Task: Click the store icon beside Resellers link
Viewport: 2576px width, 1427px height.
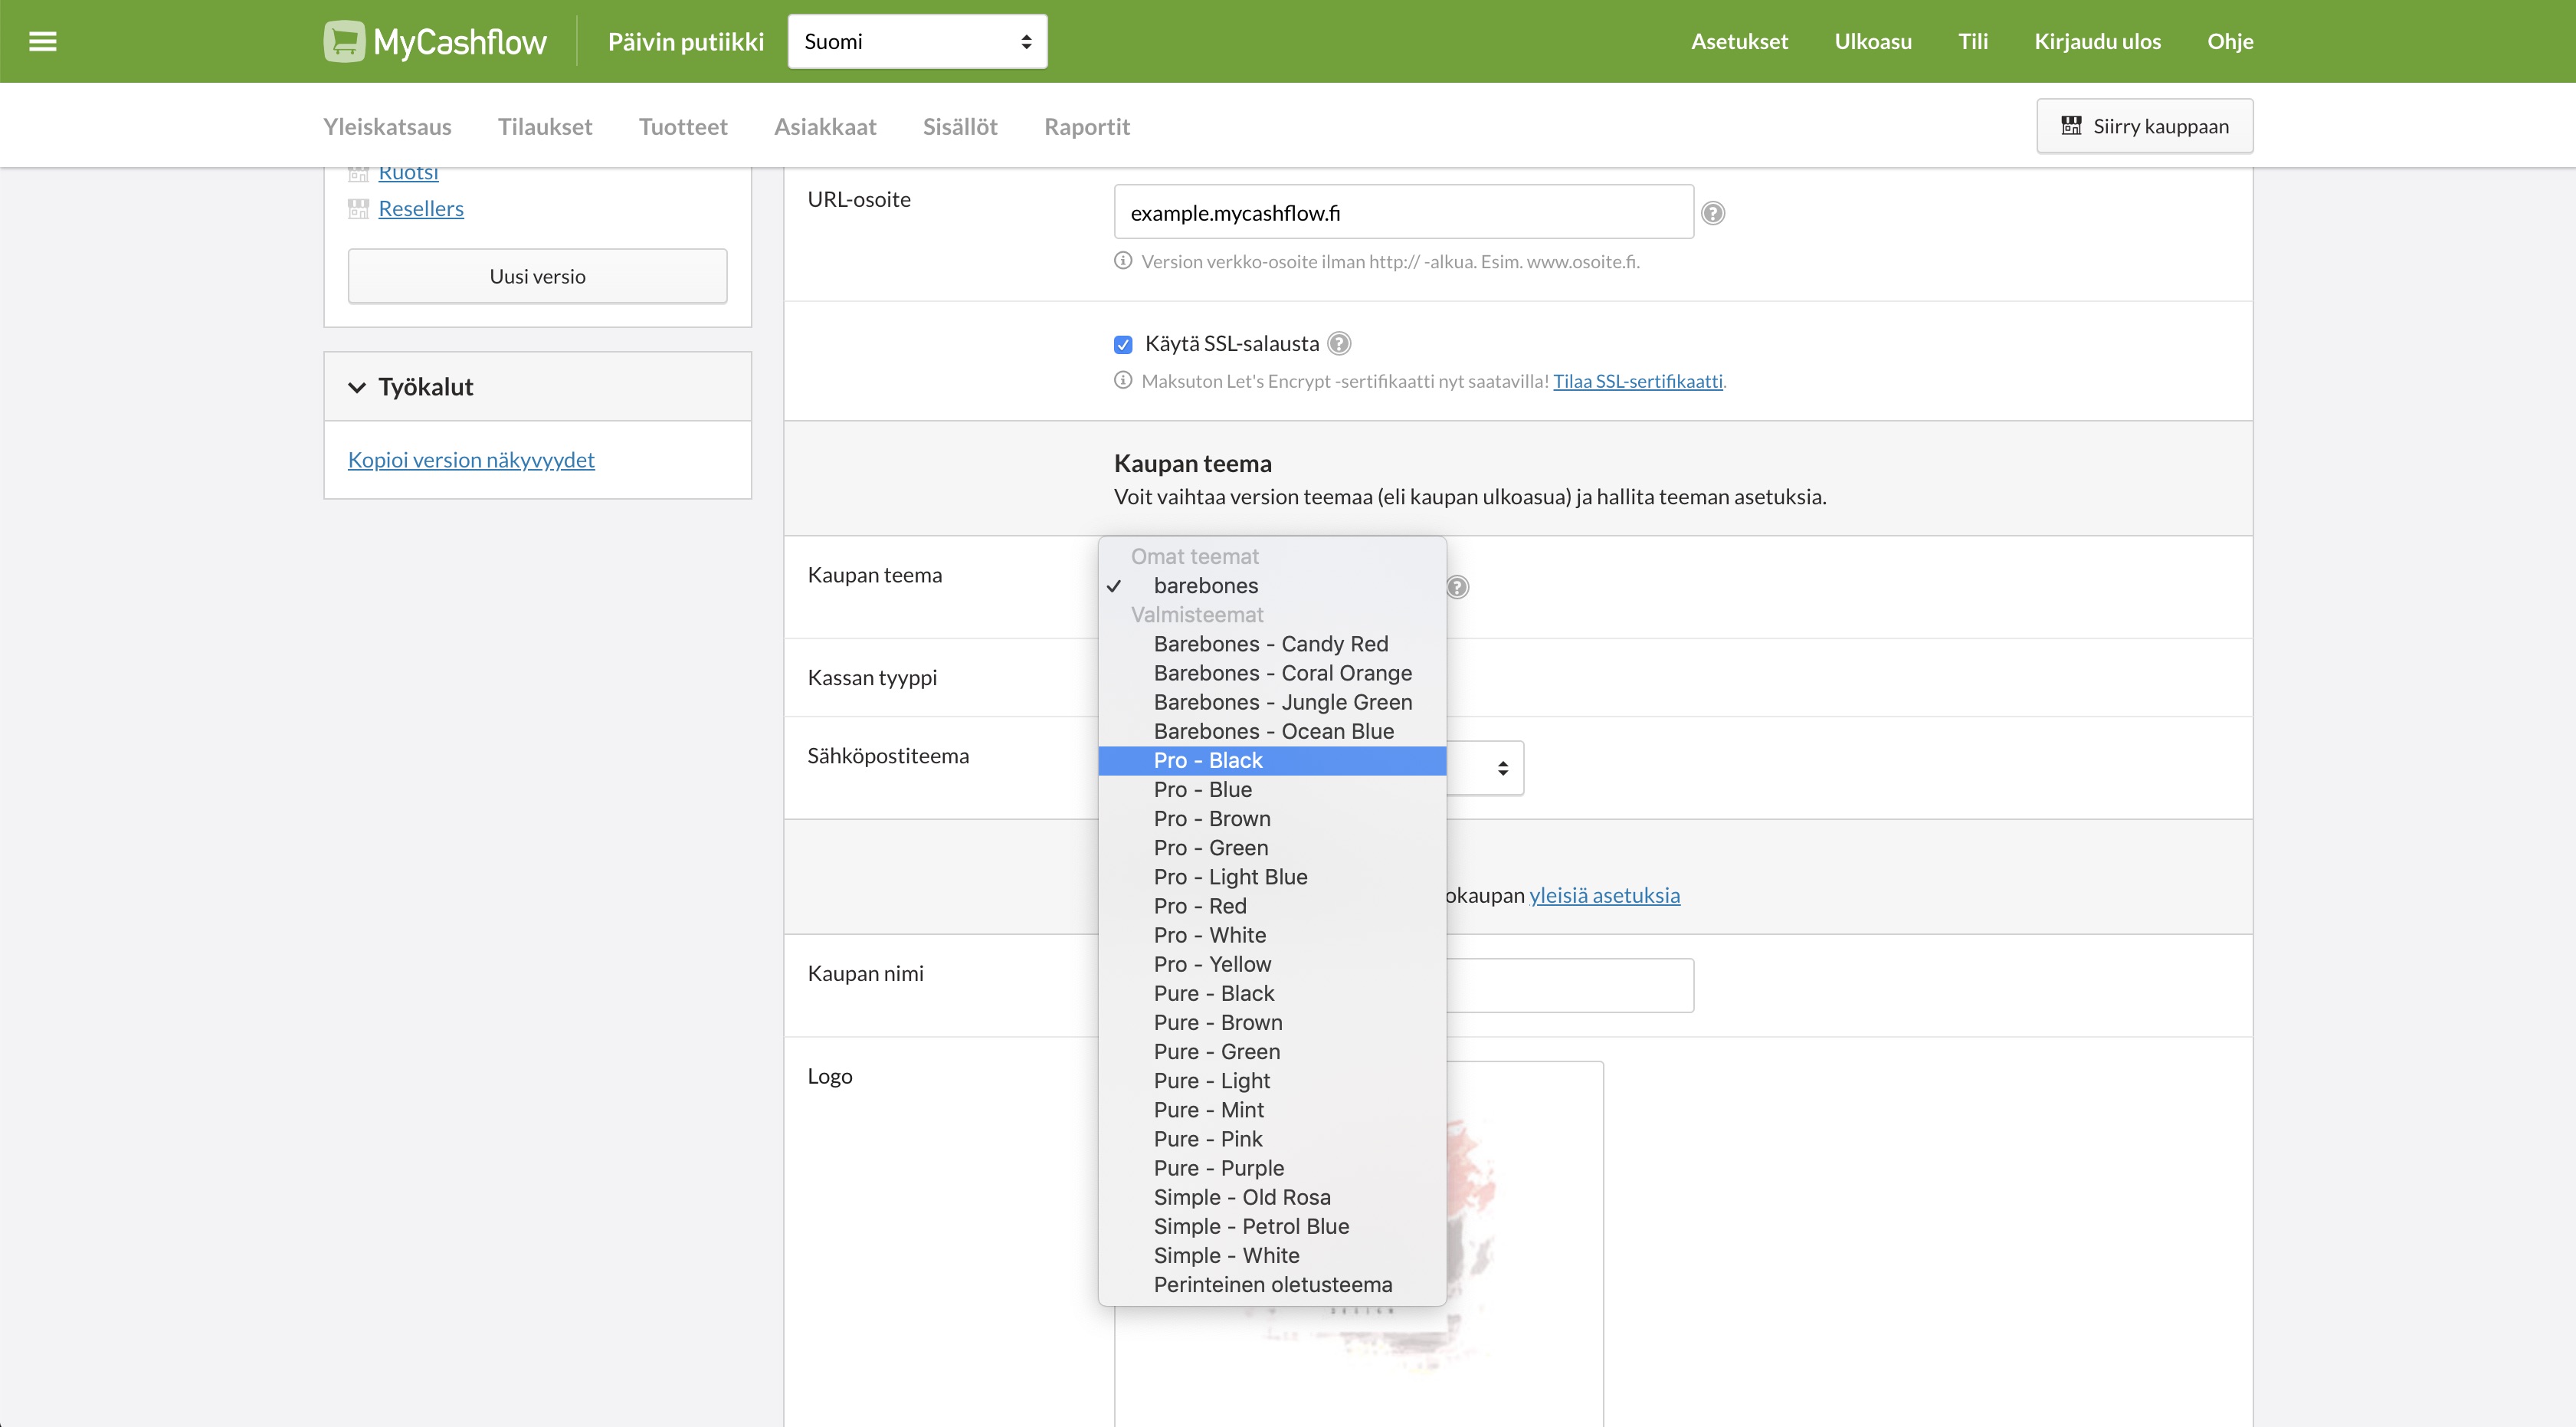Action: (358, 209)
